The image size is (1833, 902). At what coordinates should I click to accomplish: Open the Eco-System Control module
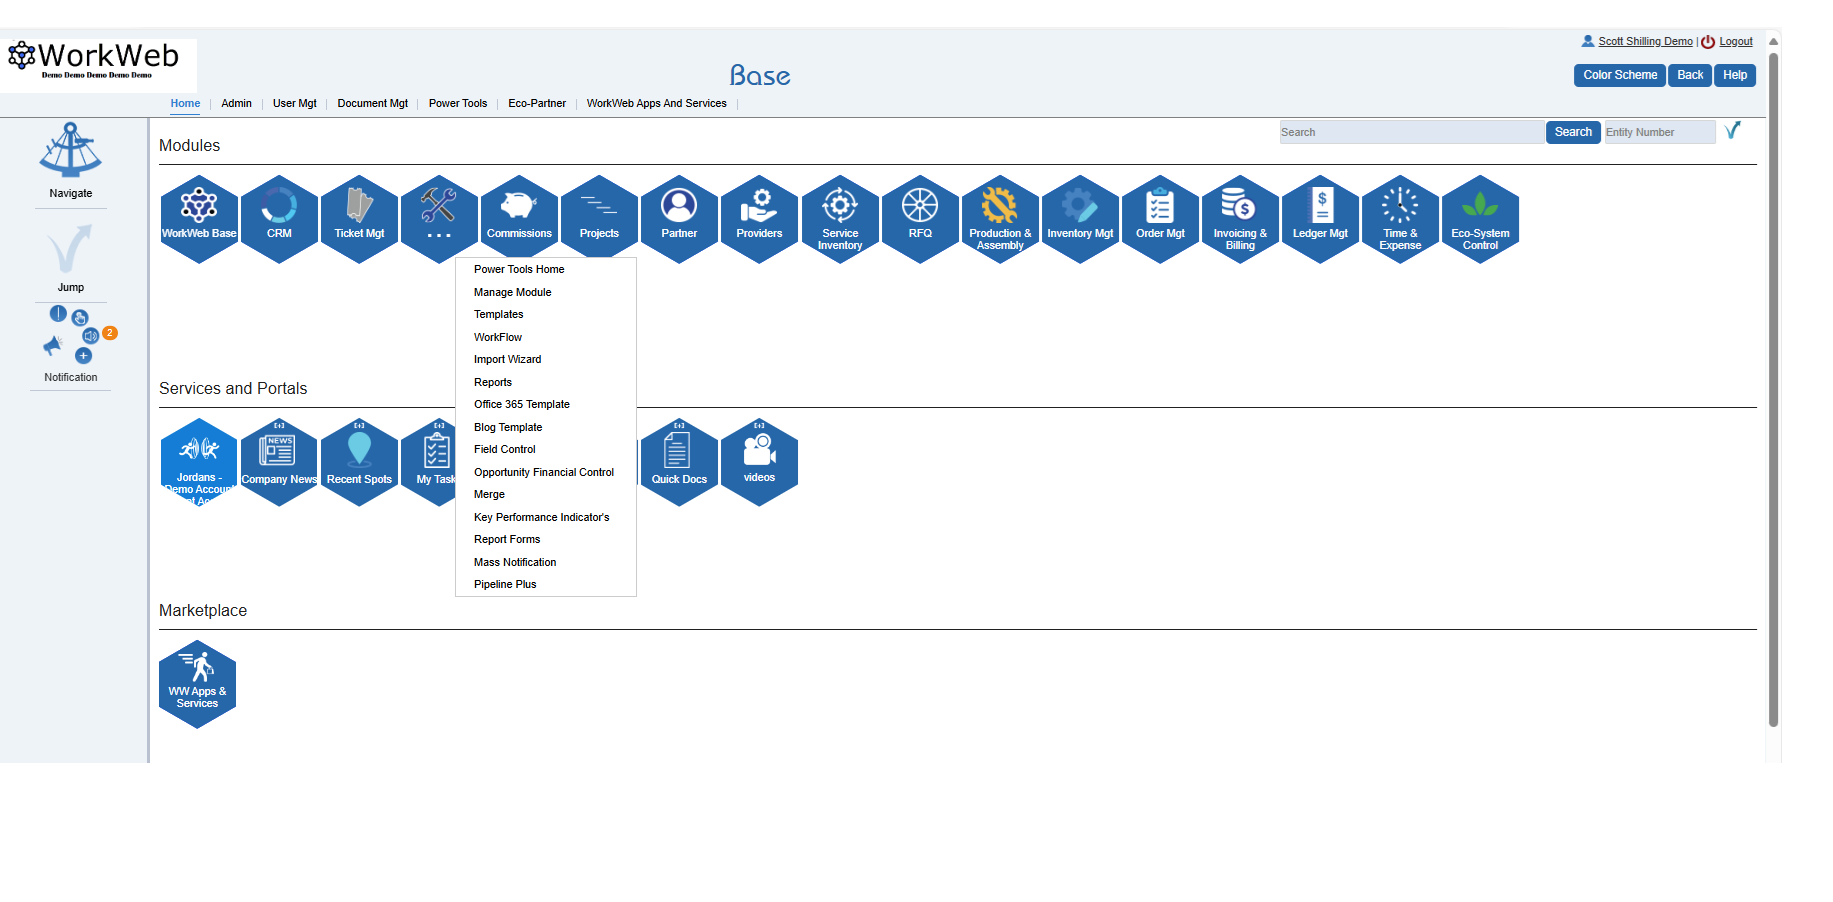1480,218
